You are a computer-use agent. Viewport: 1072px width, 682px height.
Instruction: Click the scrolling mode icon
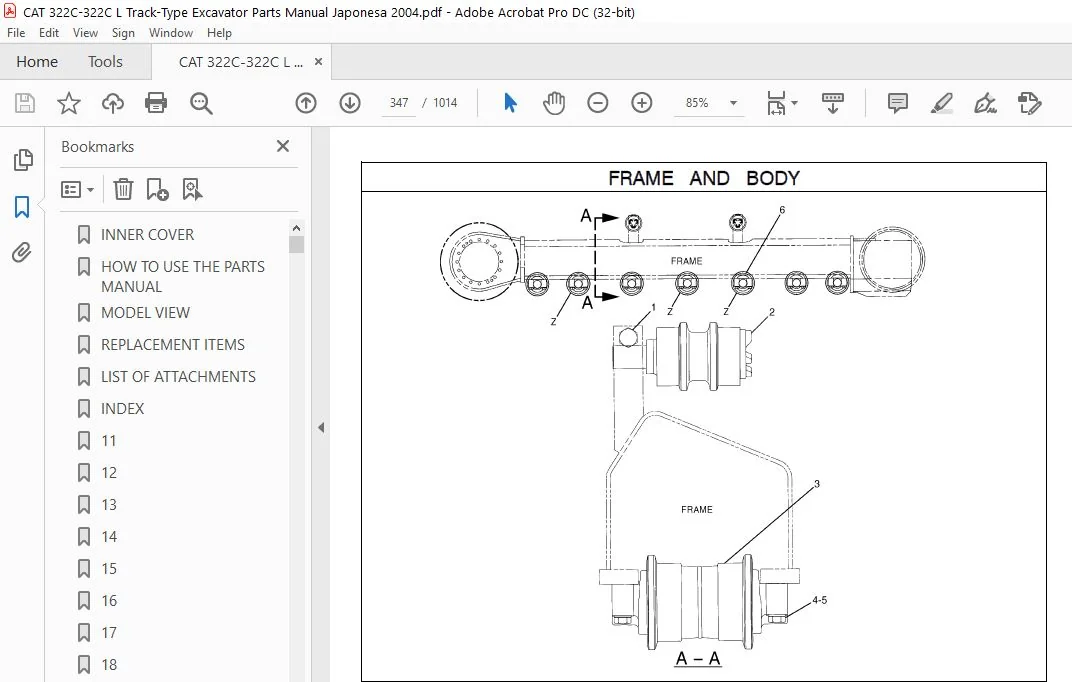click(833, 103)
